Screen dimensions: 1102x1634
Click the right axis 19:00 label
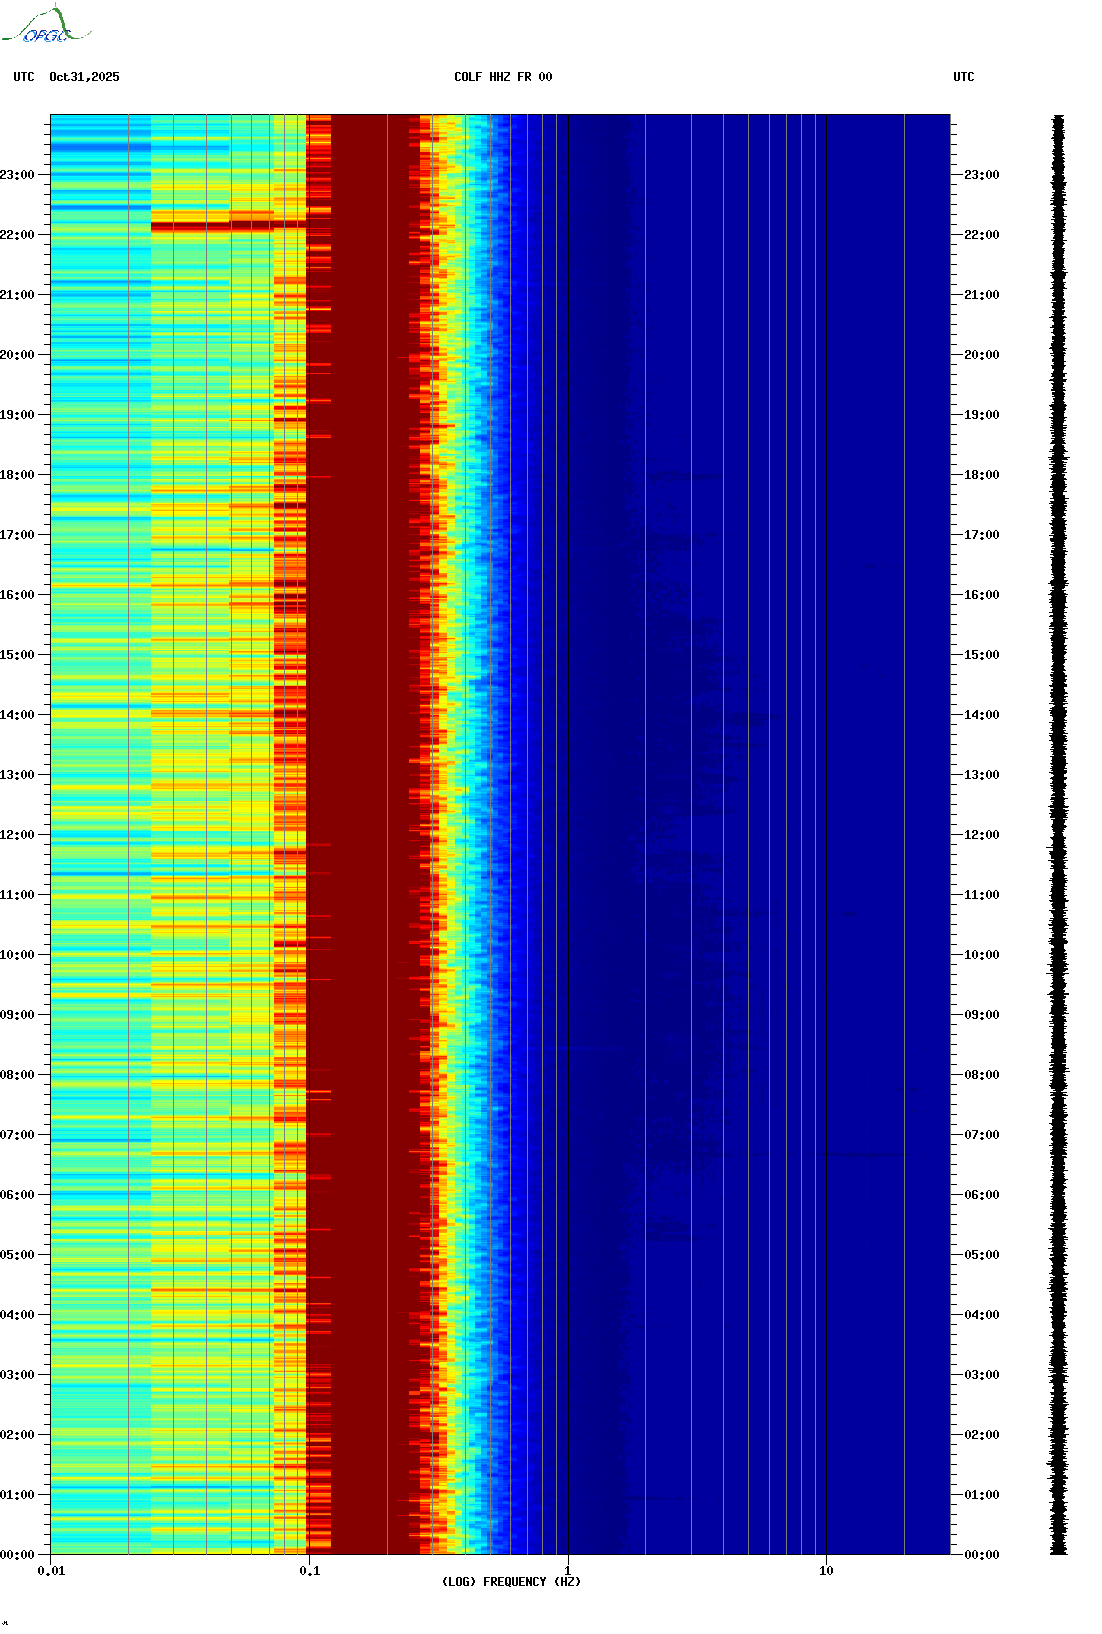click(x=982, y=415)
